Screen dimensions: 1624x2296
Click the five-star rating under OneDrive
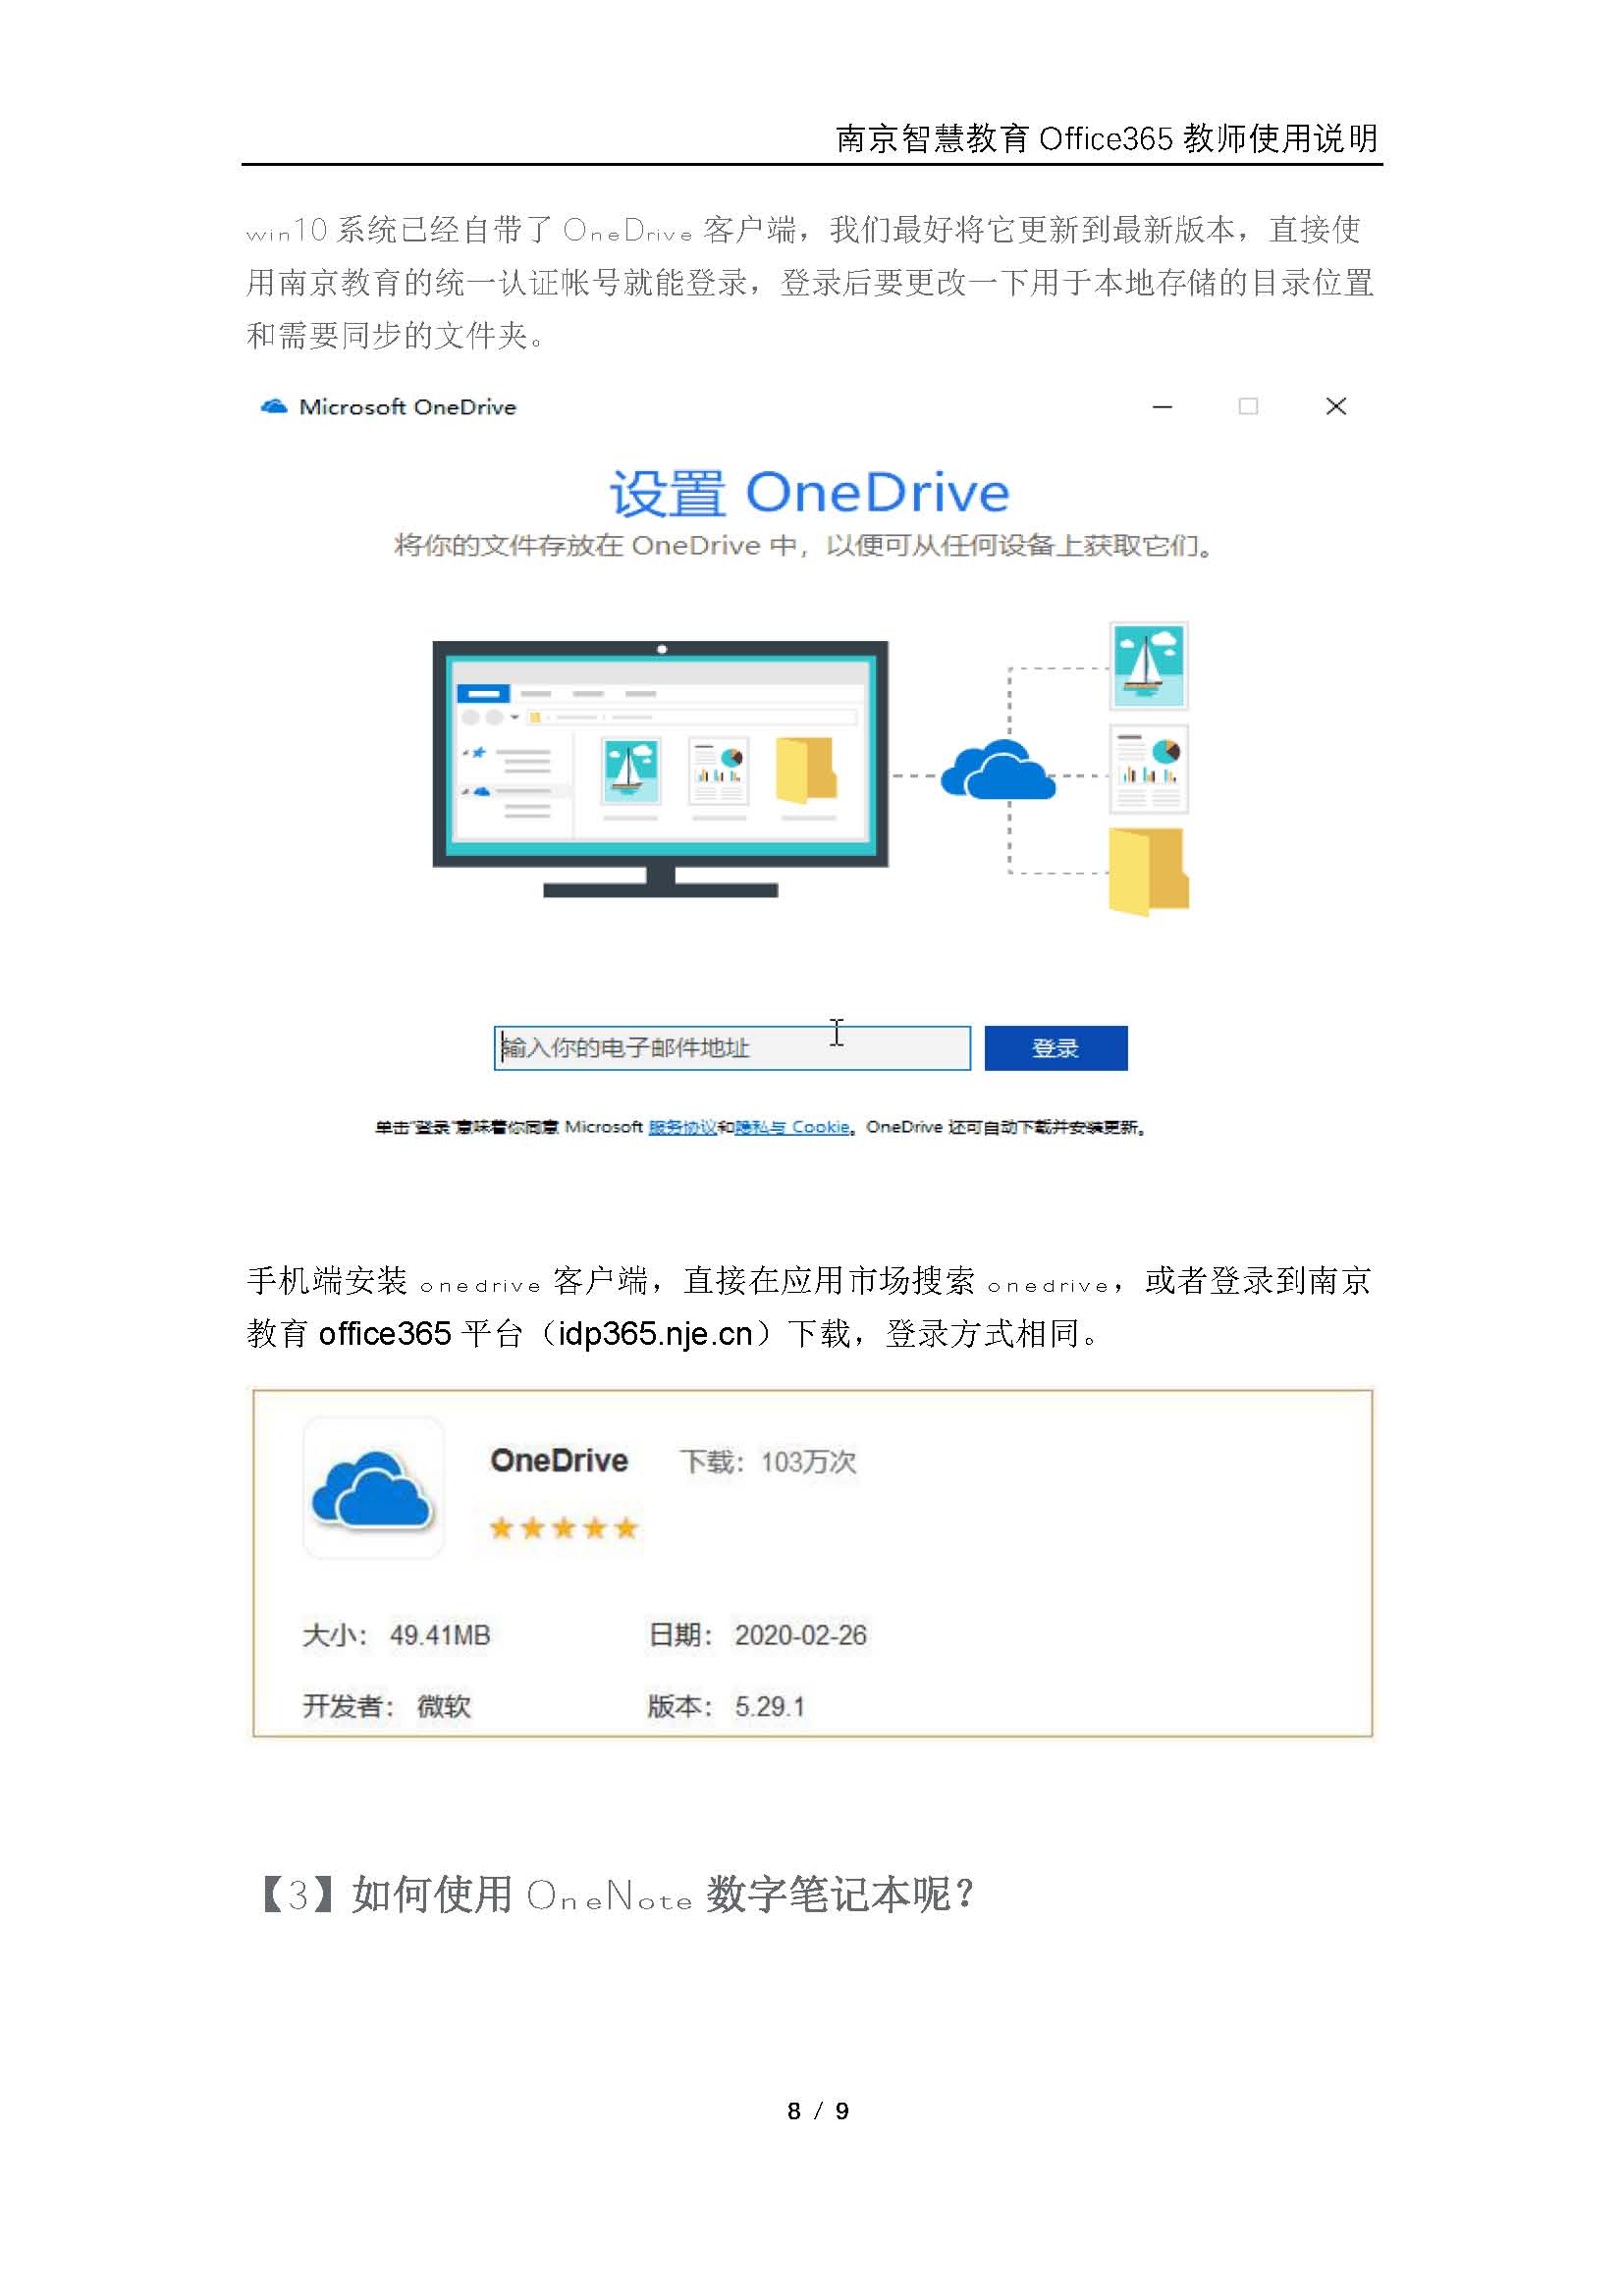point(564,1528)
